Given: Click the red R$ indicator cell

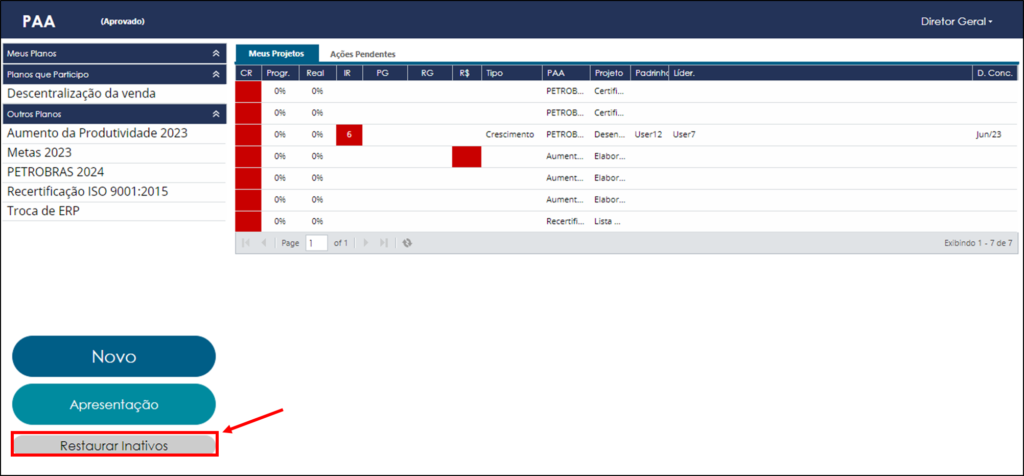Looking at the screenshot, I should 466,157.
